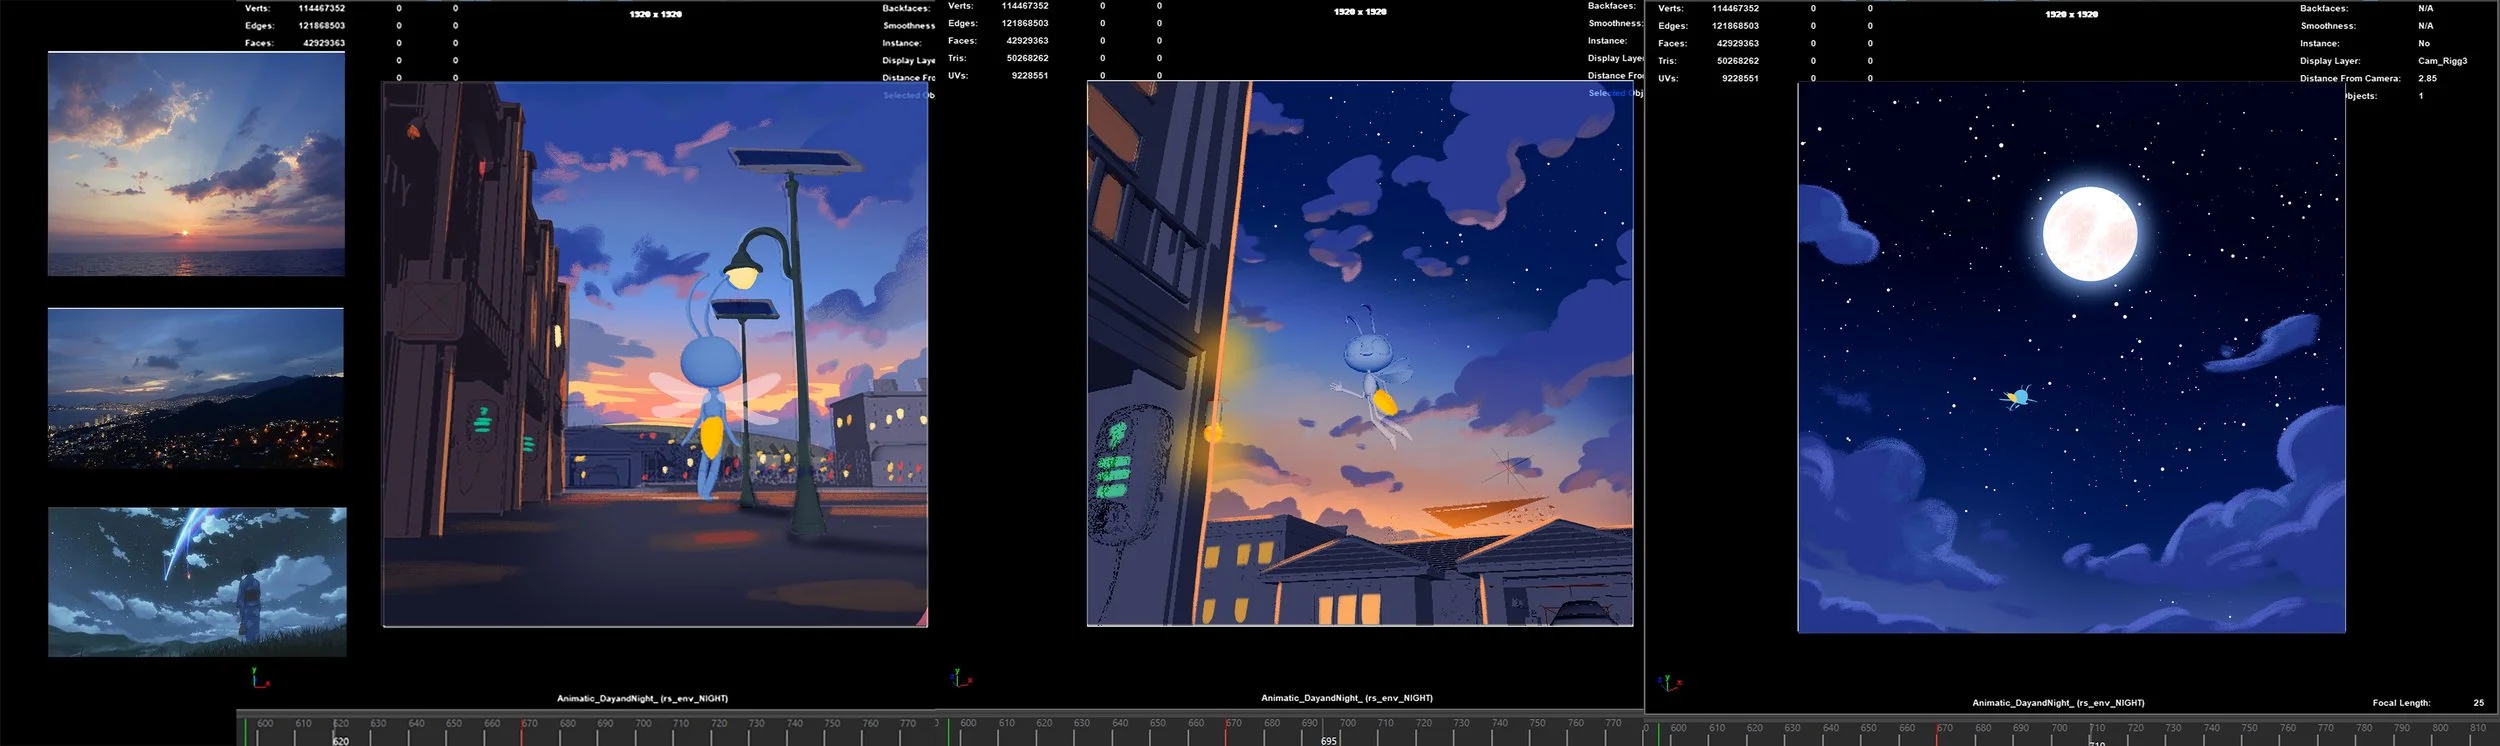Click the axis gizmo in the full moon panel
The height and width of the screenshot is (746, 2500).
tap(1669, 683)
